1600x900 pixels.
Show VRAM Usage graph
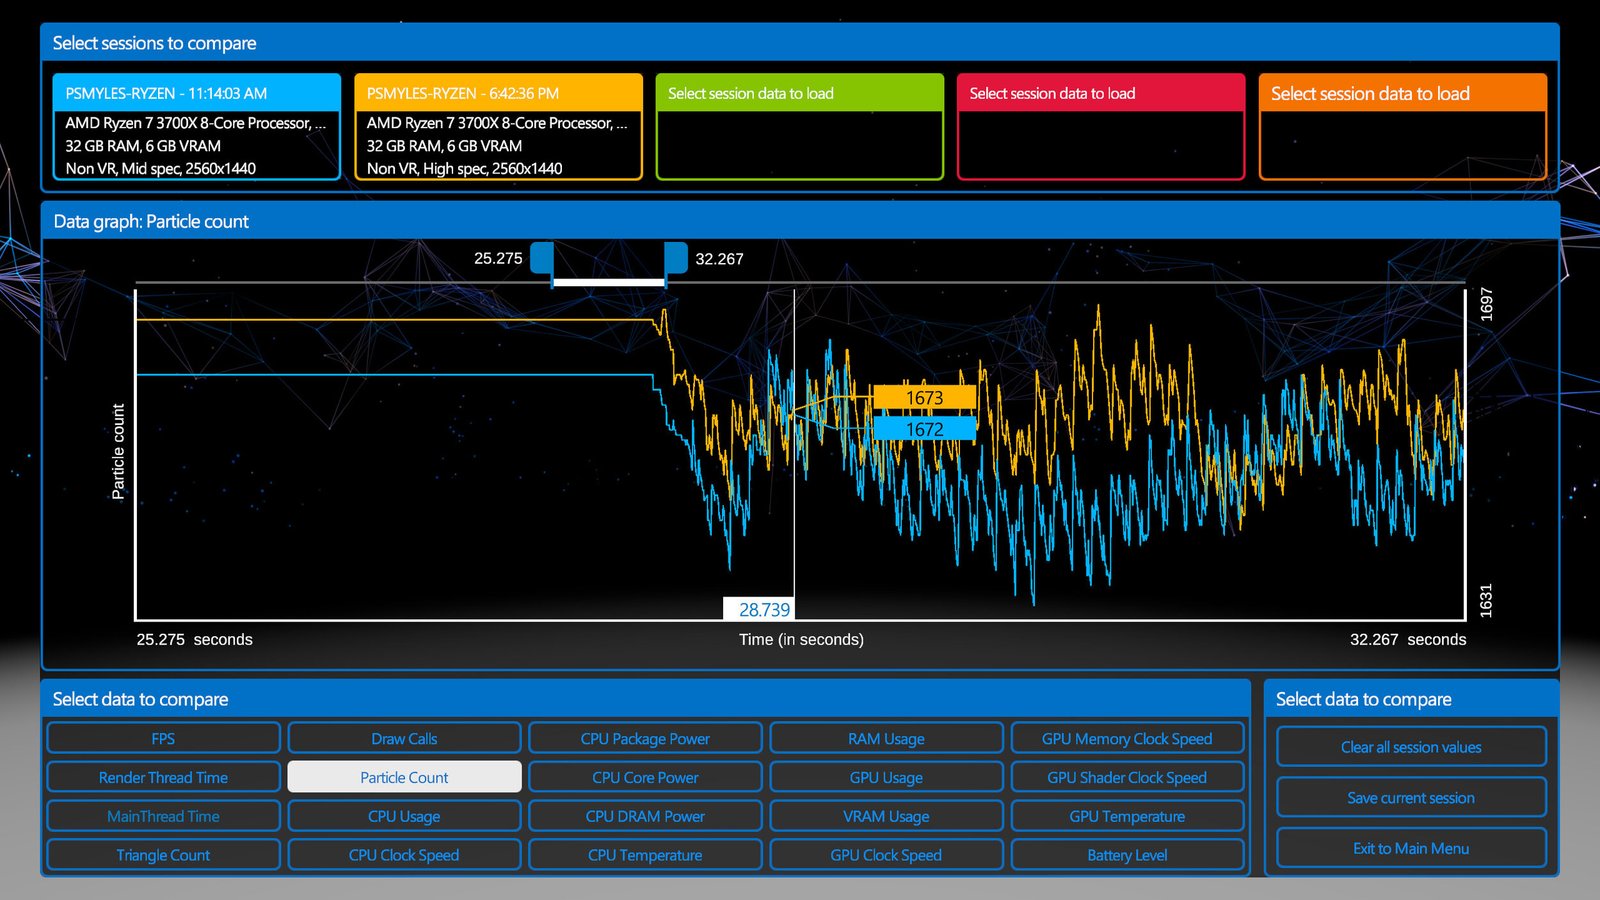[x=886, y=816]
